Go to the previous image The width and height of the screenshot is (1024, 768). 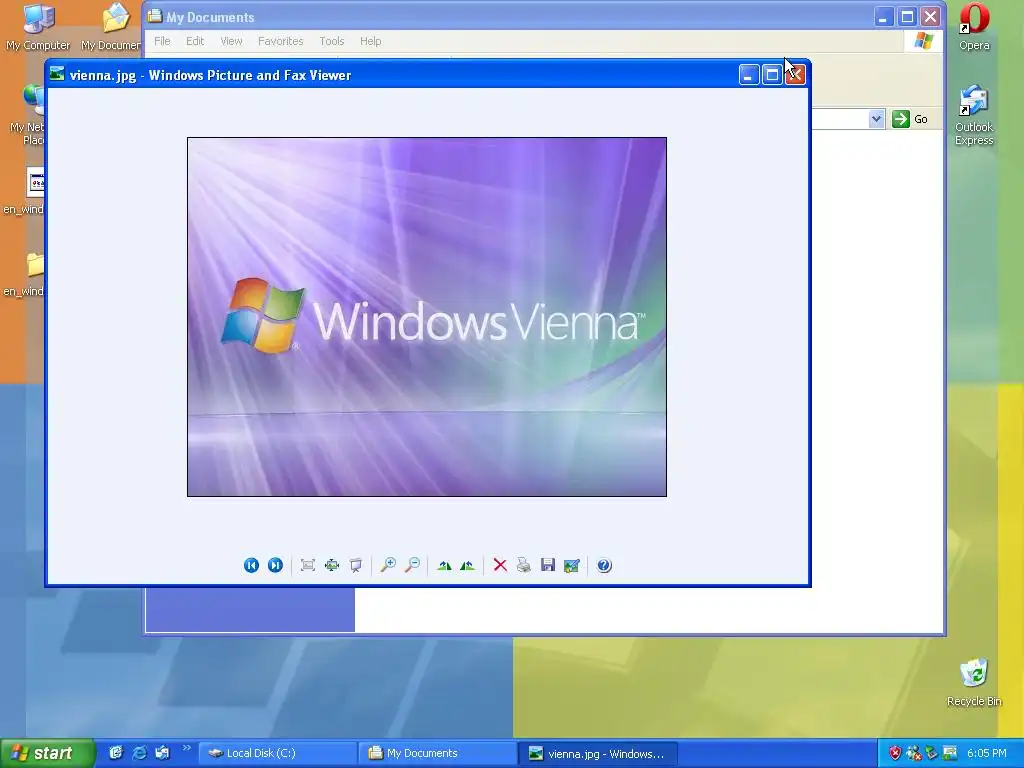pyautogui.click(x=251, y=566)
